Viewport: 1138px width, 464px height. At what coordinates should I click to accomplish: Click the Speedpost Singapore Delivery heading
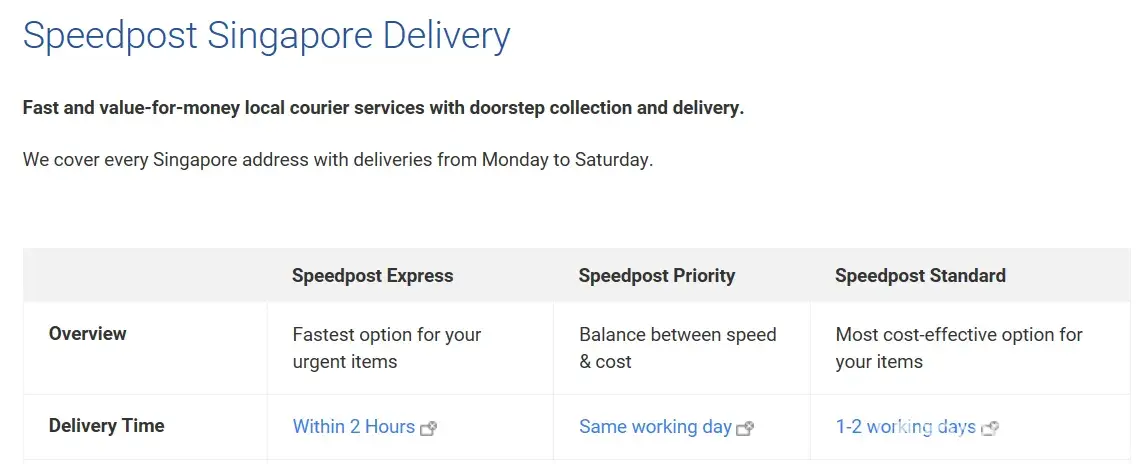[266, 36]
